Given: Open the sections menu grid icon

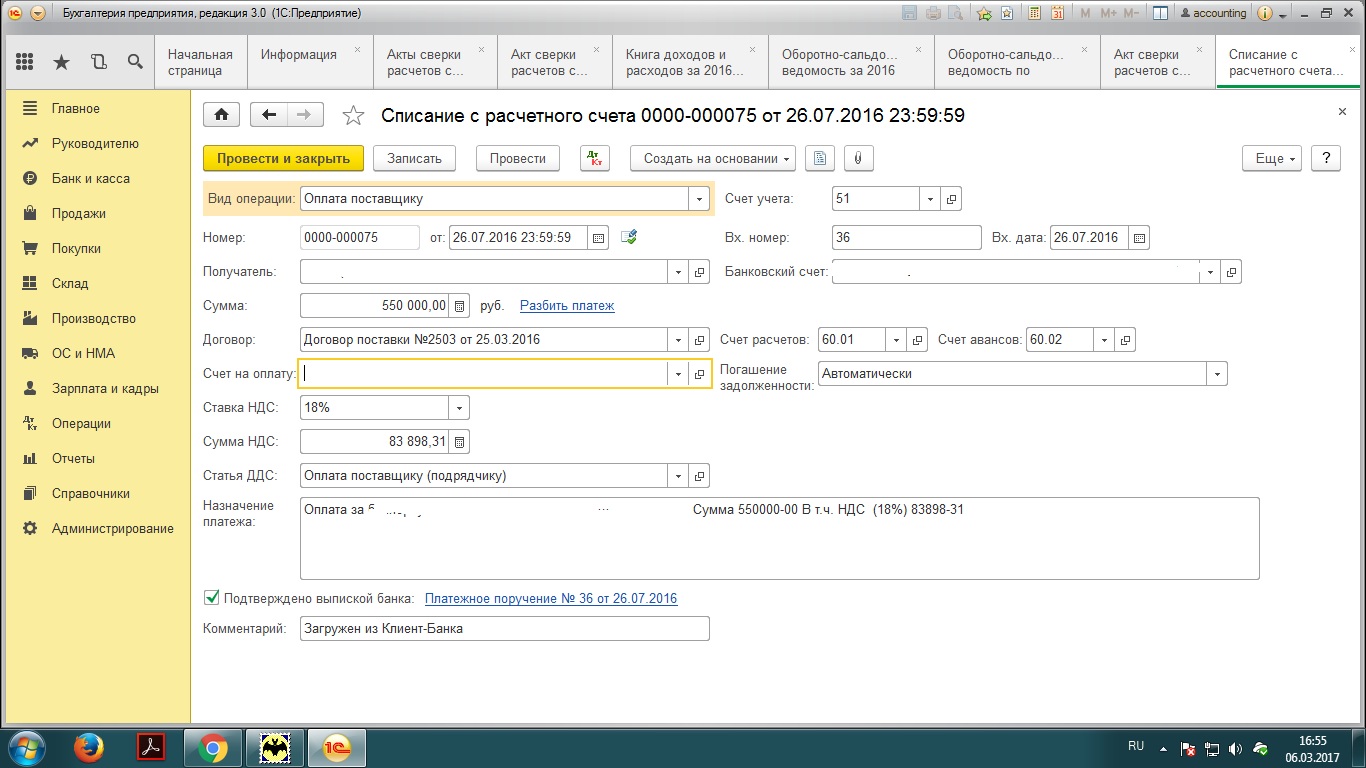Looking at the screenshot, I should [x=25, y=62].
